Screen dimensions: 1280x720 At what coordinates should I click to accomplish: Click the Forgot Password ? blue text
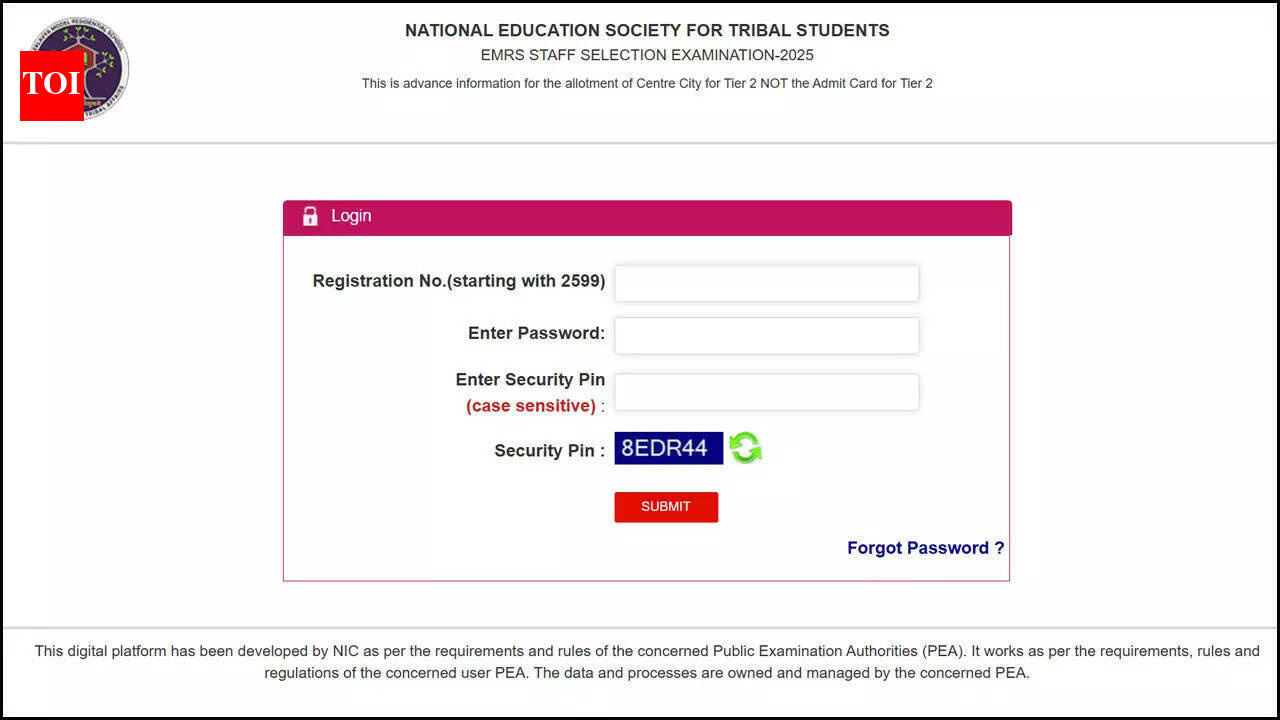click(925, 548)
